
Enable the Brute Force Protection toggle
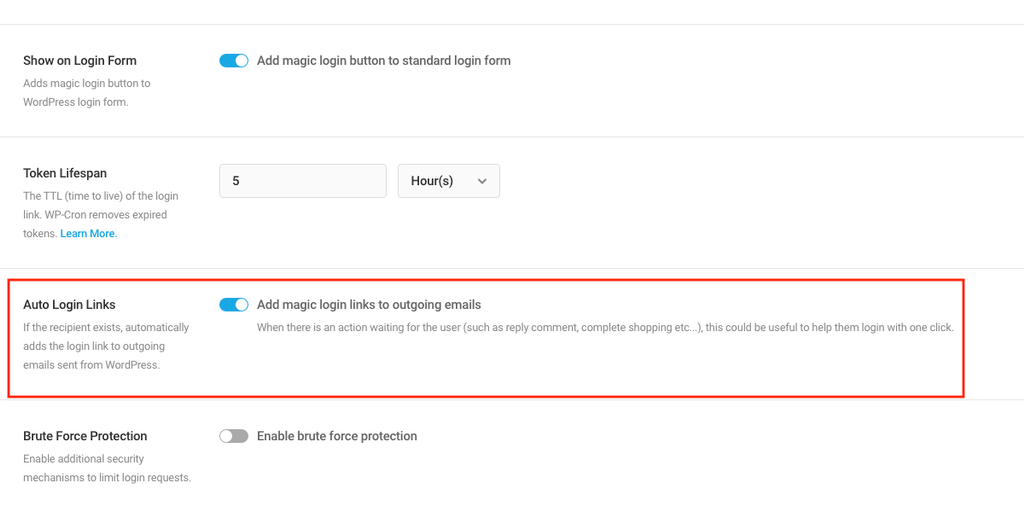(234, 436)
